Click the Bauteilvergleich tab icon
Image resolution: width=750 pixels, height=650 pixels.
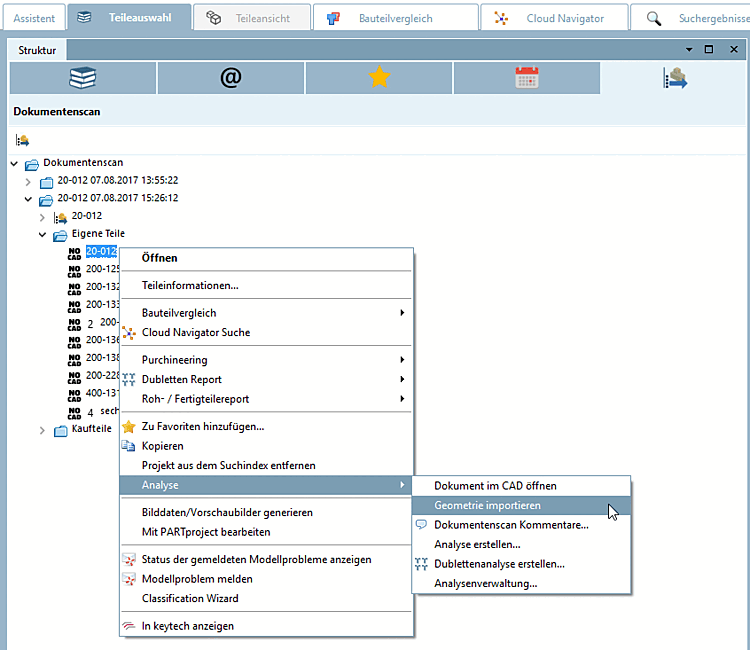(x=333, y=19)
